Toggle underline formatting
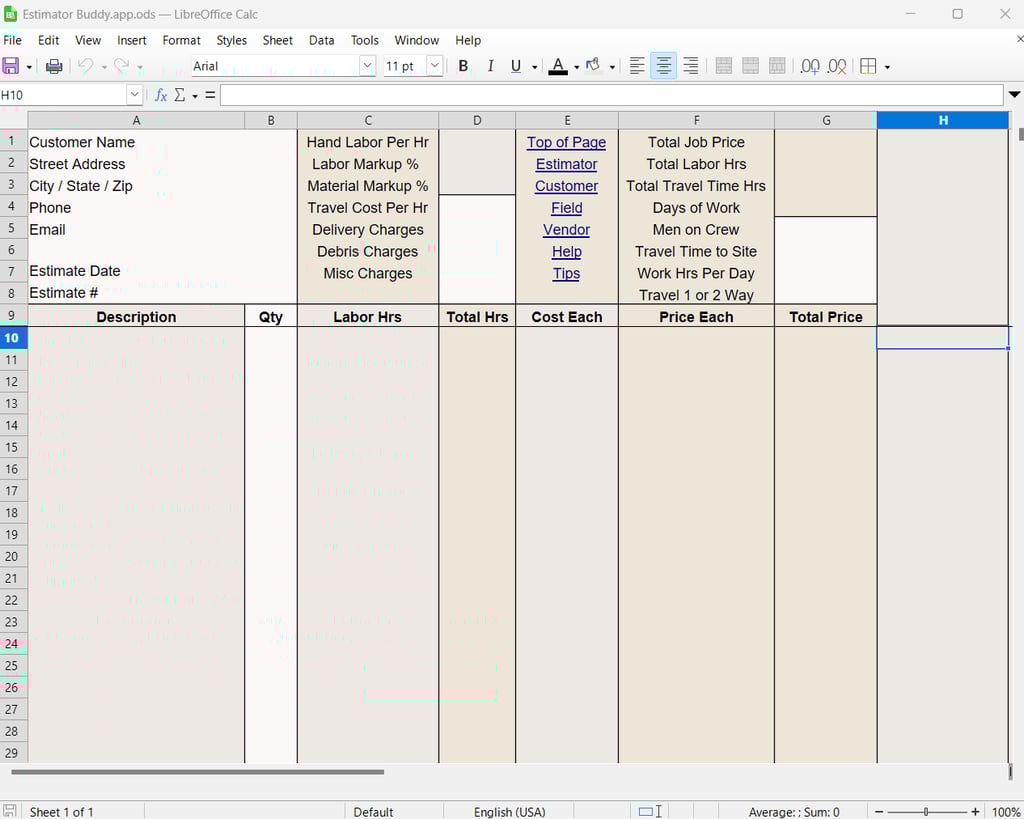Screen dimensions: 1024x819 click(x=517, y=66)
